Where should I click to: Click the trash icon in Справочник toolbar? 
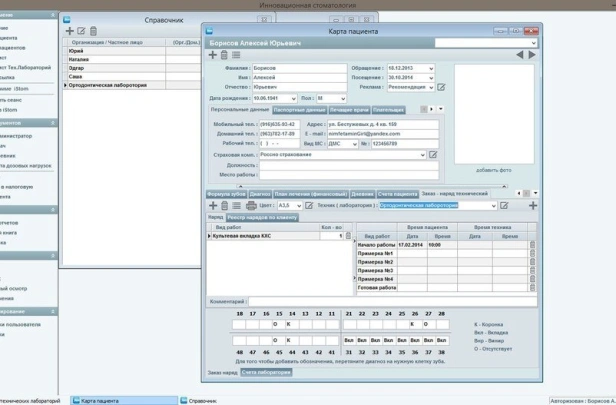pos(94,32)
